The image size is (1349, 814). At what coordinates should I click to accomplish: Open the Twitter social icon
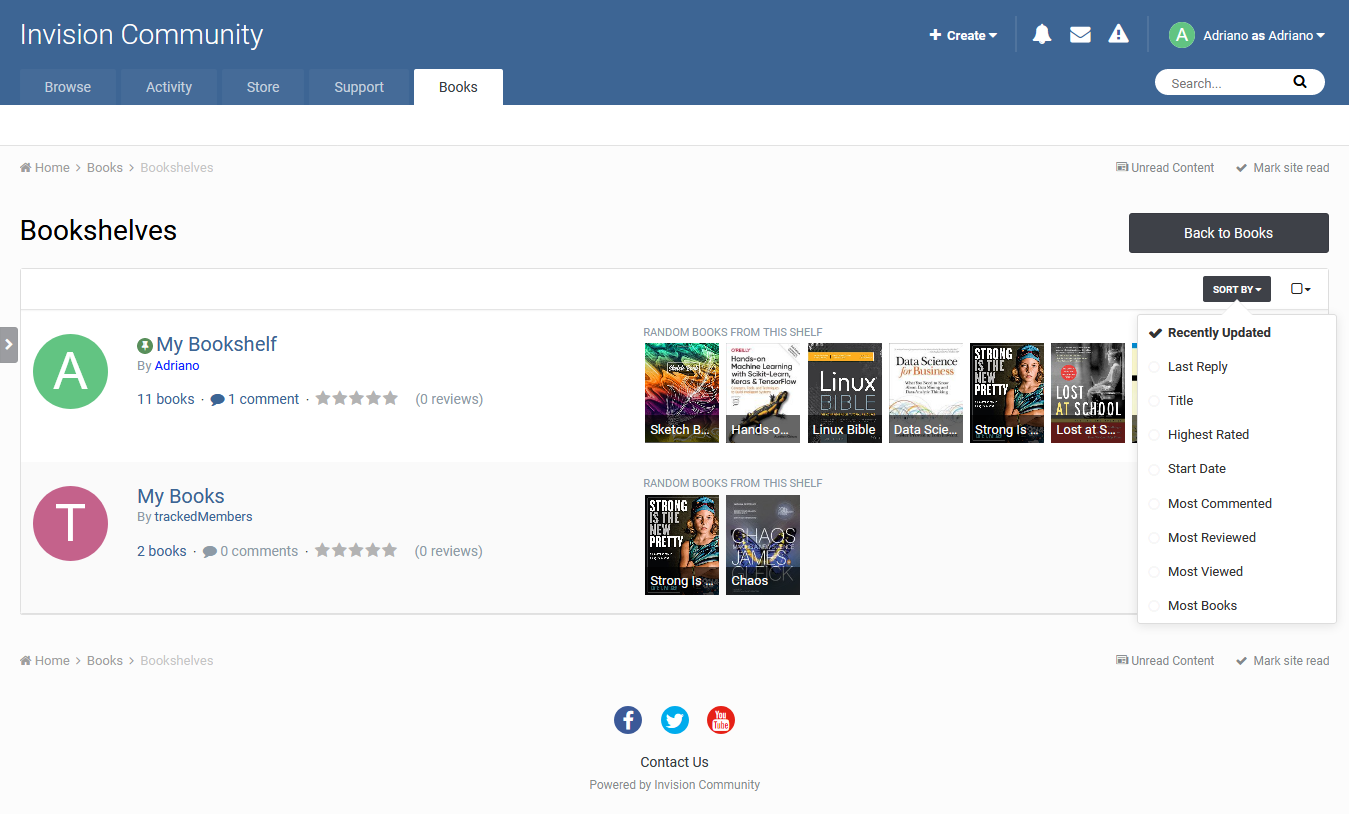pyautogui.click(x=675, y=720)
